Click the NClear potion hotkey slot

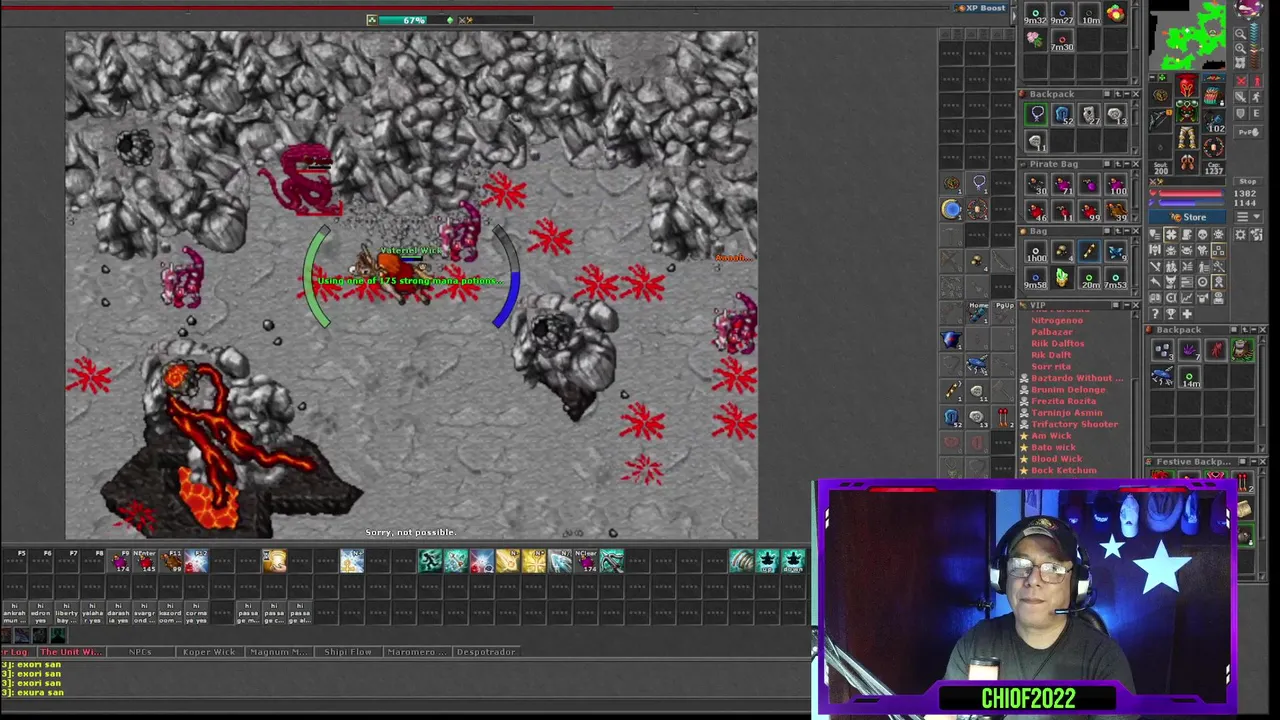tap(586, 561)
